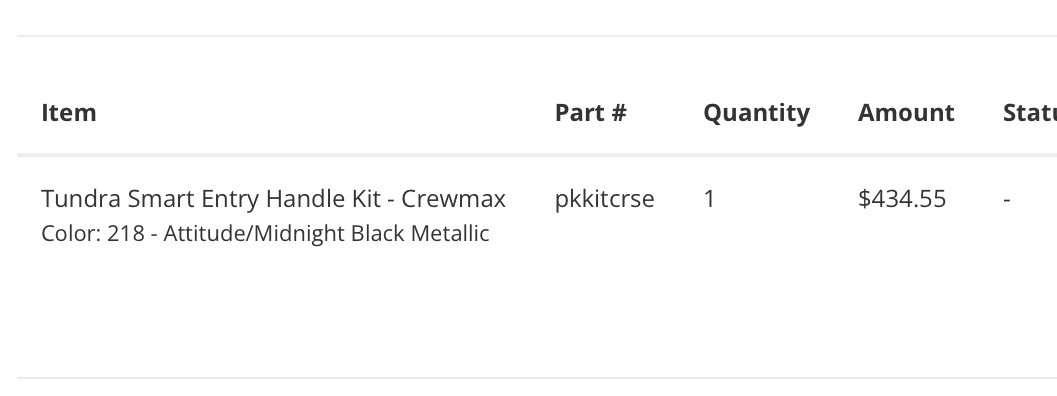Select the Amount column header
1057x396 pixels.
point(906,113)
